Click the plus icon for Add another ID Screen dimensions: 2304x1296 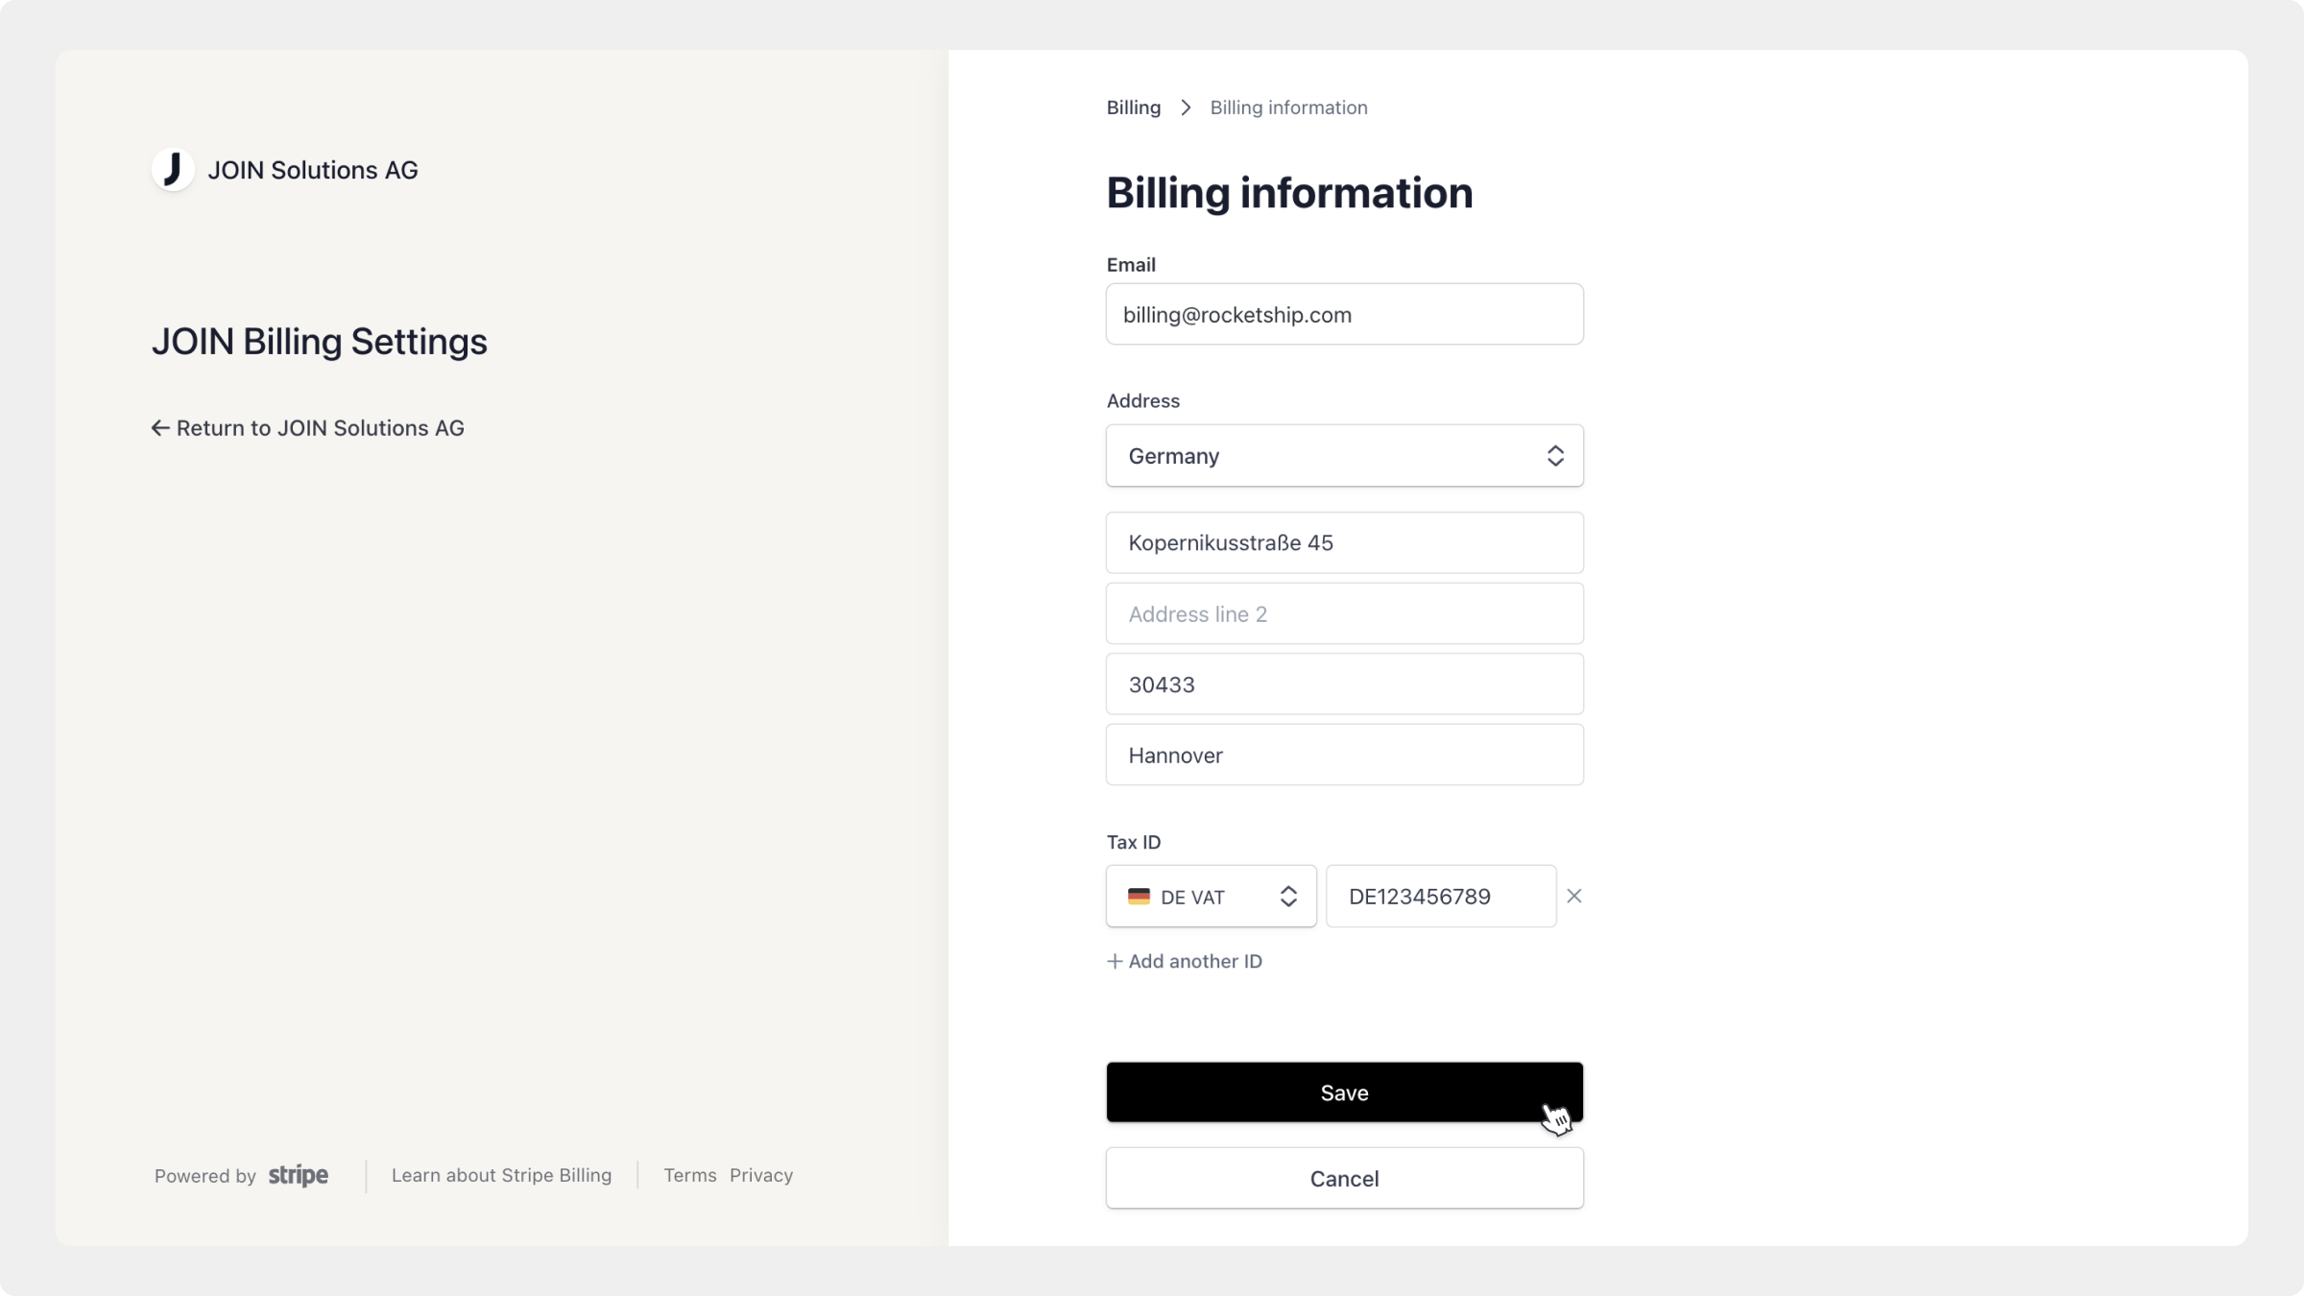1115,961
